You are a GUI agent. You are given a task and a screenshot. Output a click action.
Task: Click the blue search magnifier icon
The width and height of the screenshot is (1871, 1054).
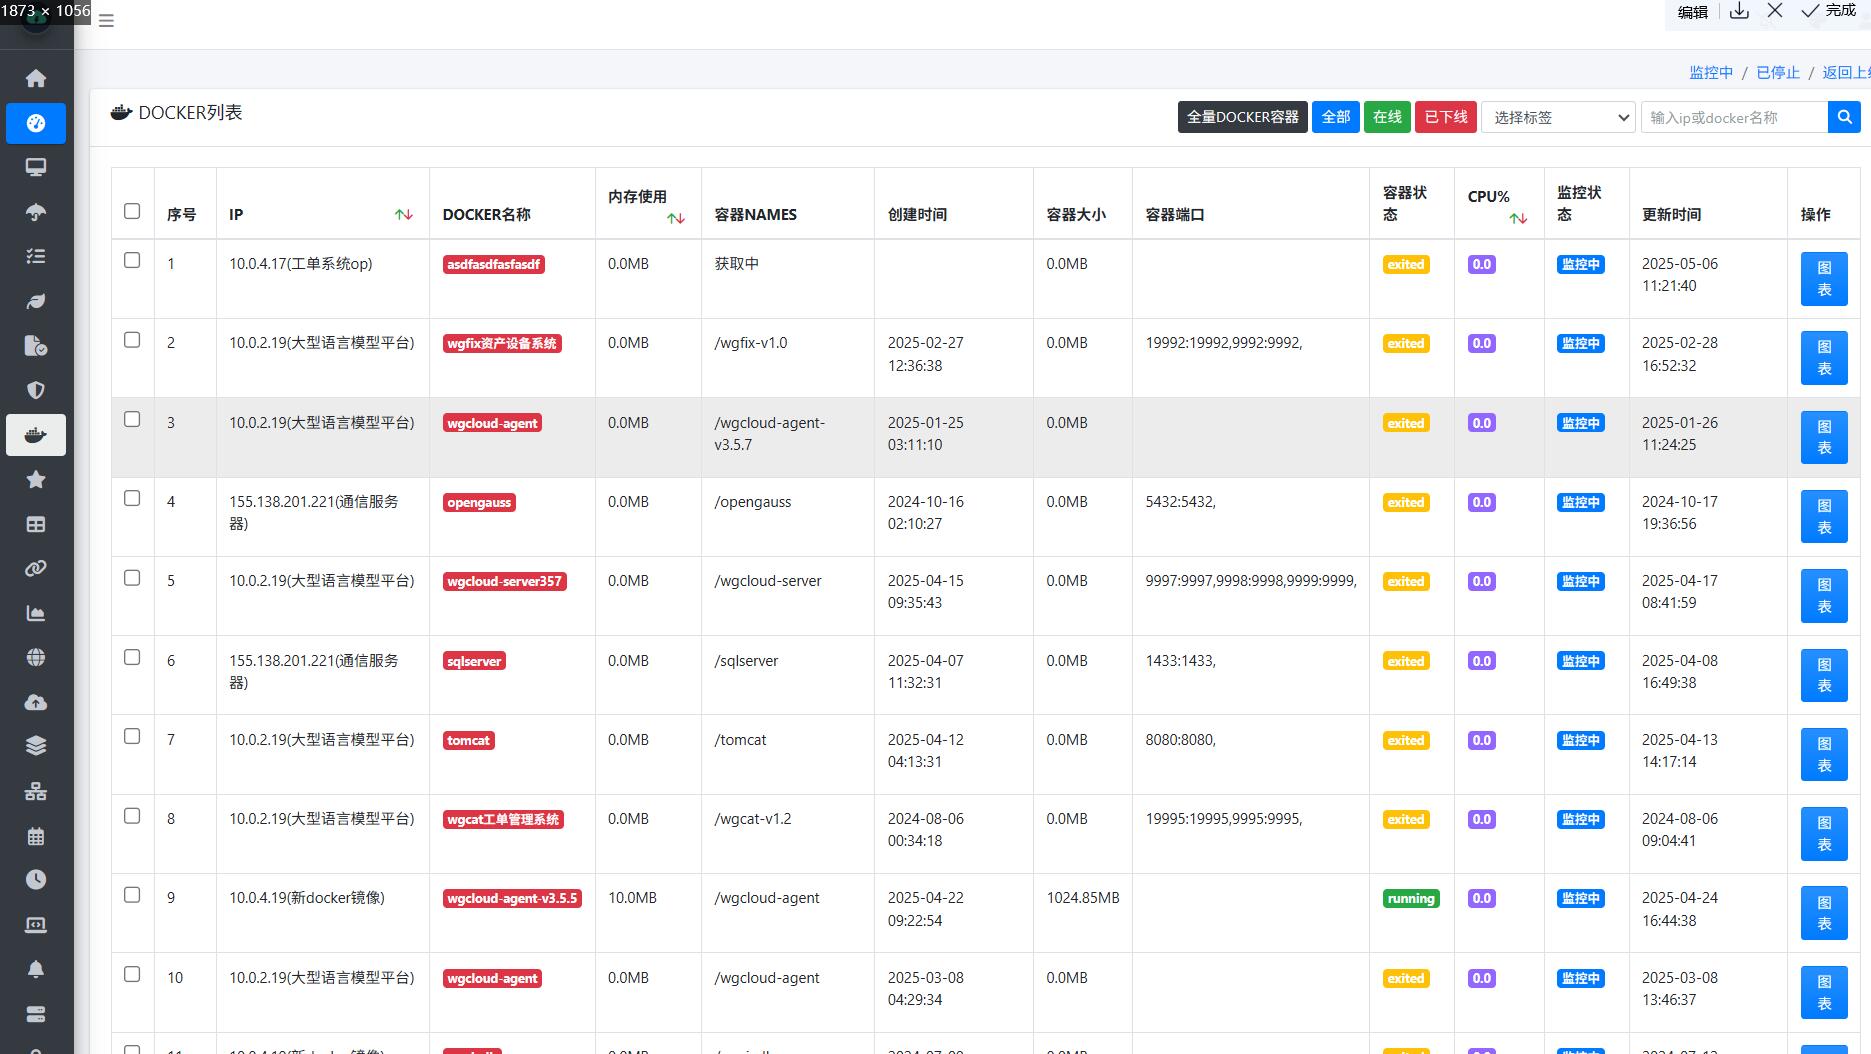click(1844, 117)
